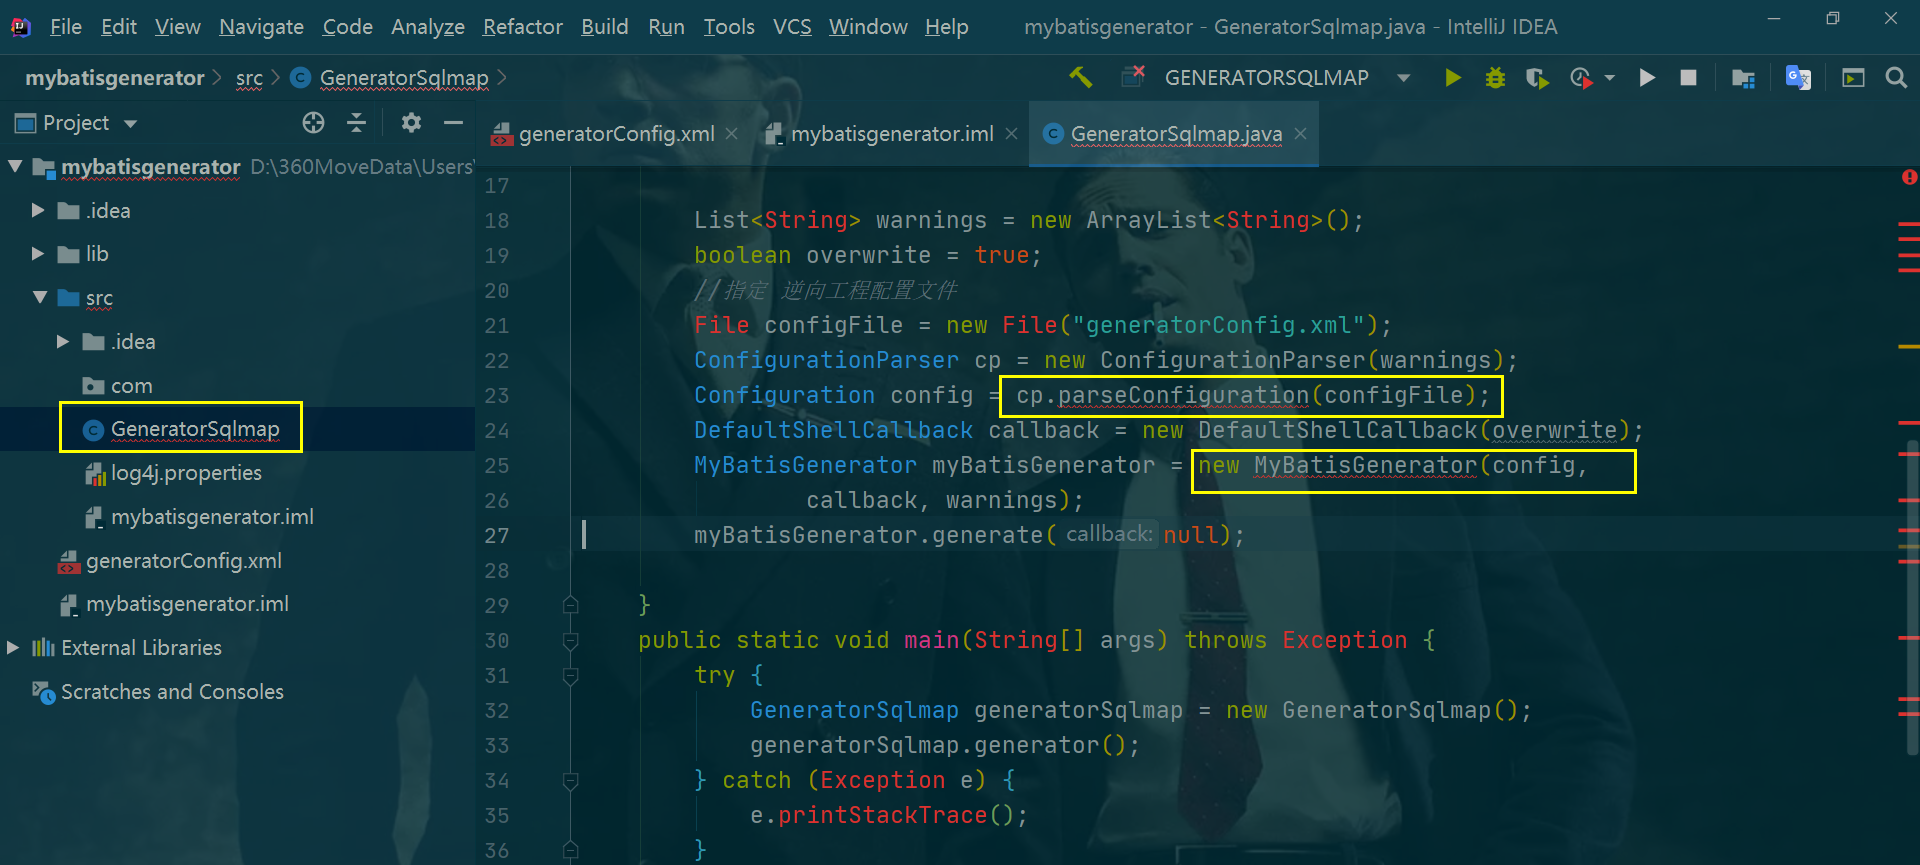Image resolution: width=1920 pixels, height=865 pixels.
Task: Open the Tools menu
Action: pyautogui.click(x=729, y=26)
